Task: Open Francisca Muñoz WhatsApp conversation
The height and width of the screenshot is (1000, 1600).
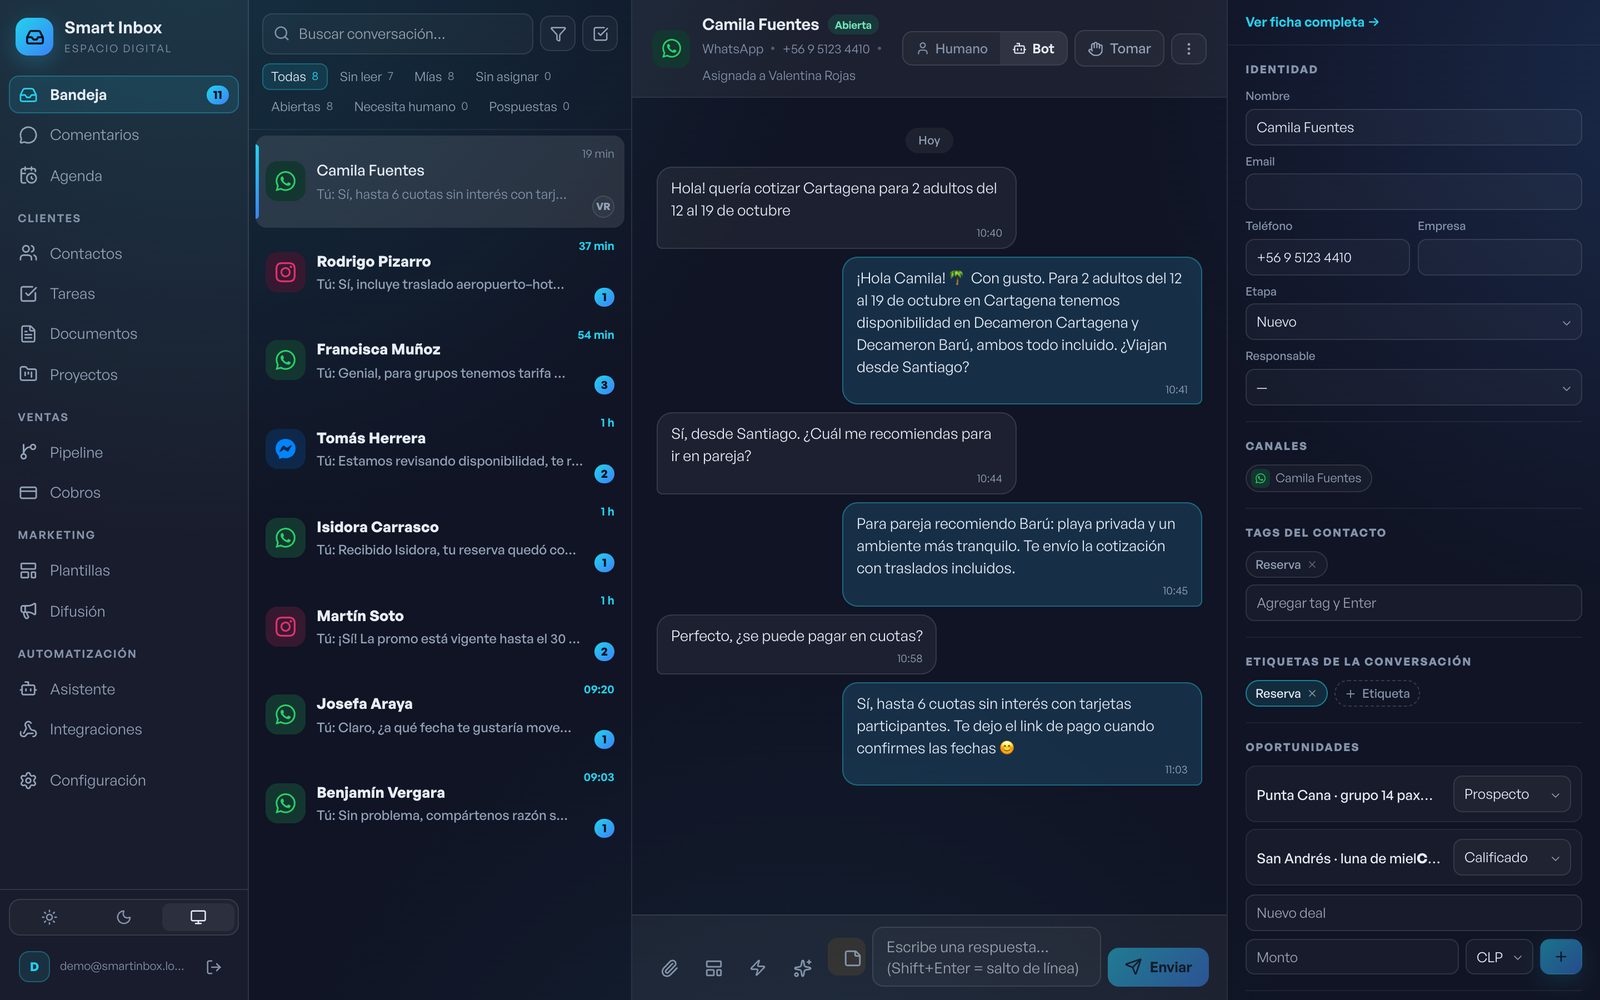Action: click(x=440, y=360)
